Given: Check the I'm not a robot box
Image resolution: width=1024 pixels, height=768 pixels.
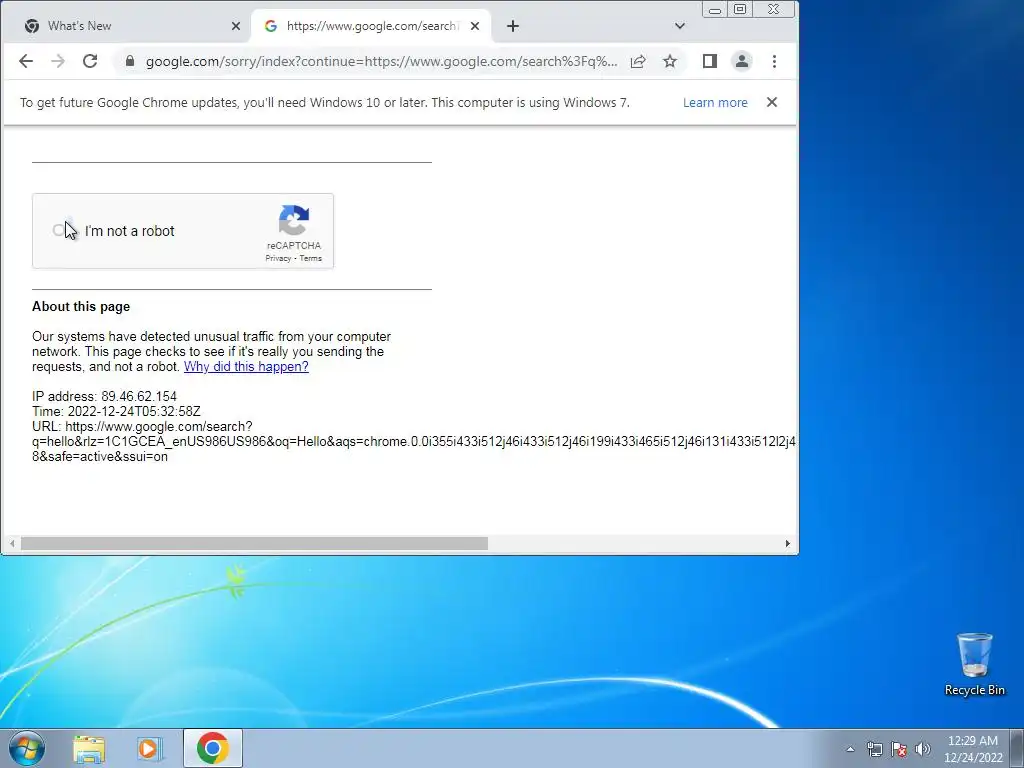Looking at the screenshot, I should [59, 231].
